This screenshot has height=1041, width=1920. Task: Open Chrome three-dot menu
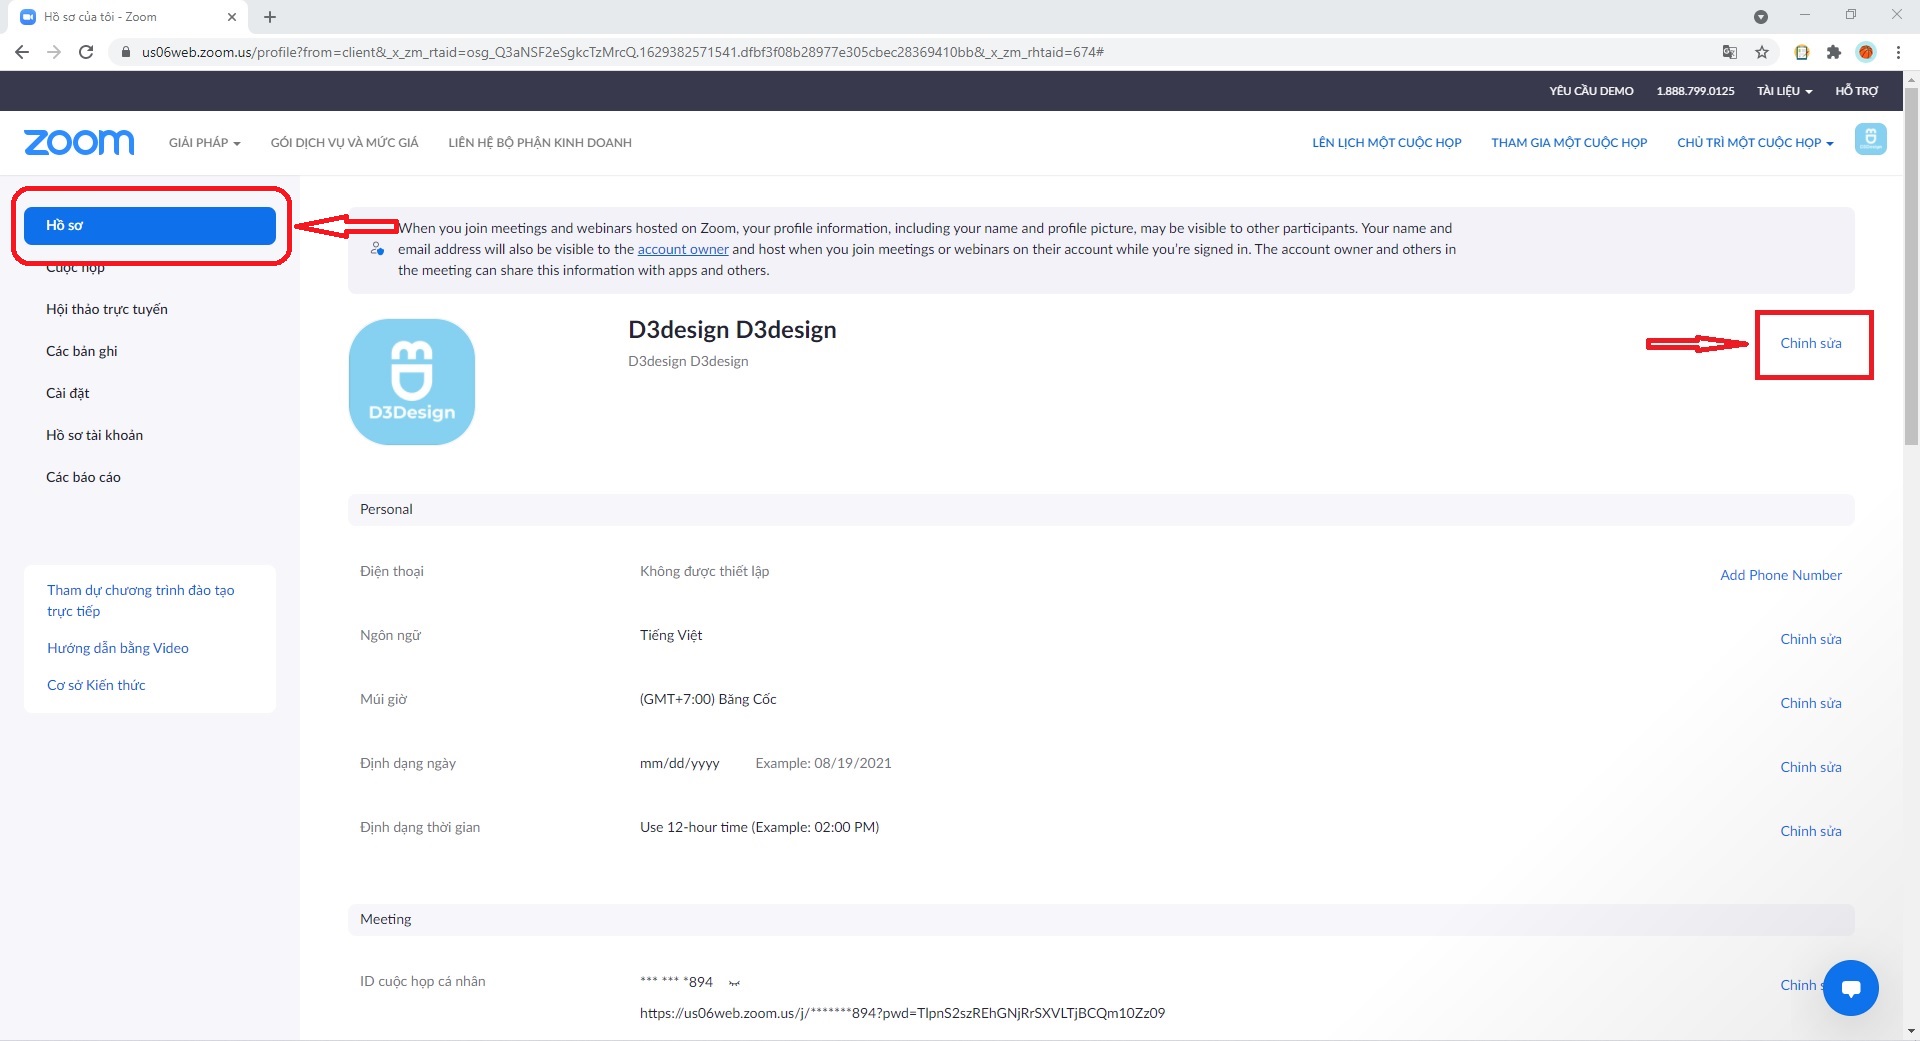pos(1898,52)
